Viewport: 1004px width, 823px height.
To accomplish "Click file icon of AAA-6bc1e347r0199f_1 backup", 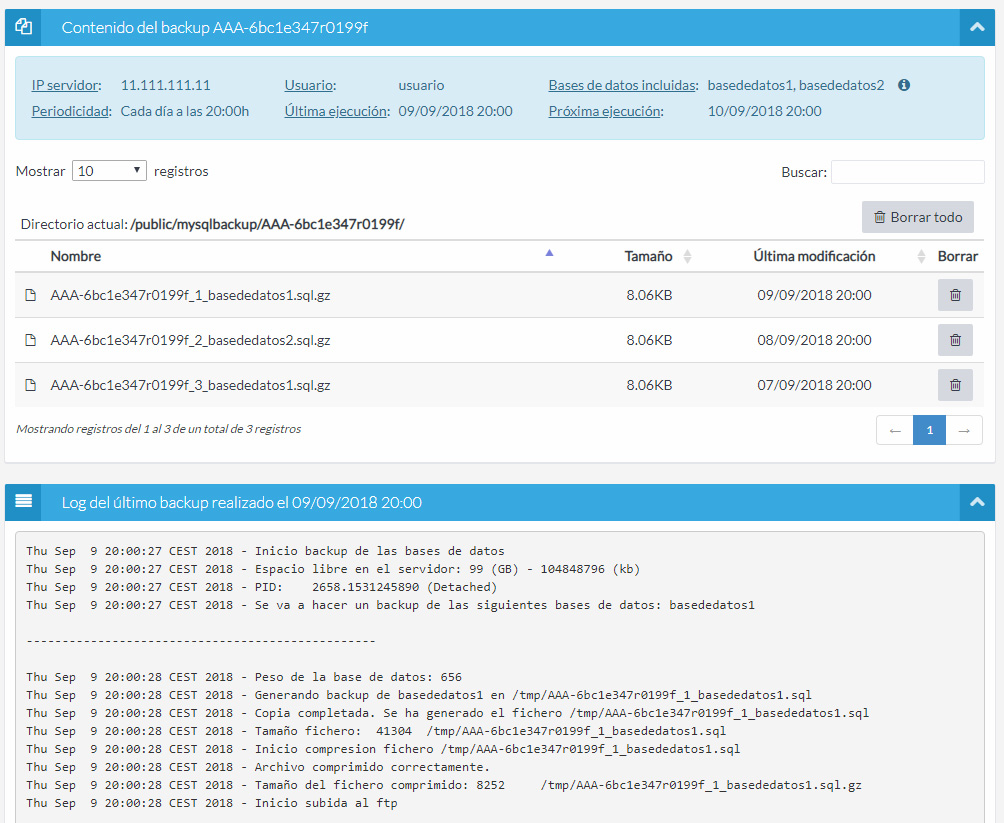I will [31, 295].
